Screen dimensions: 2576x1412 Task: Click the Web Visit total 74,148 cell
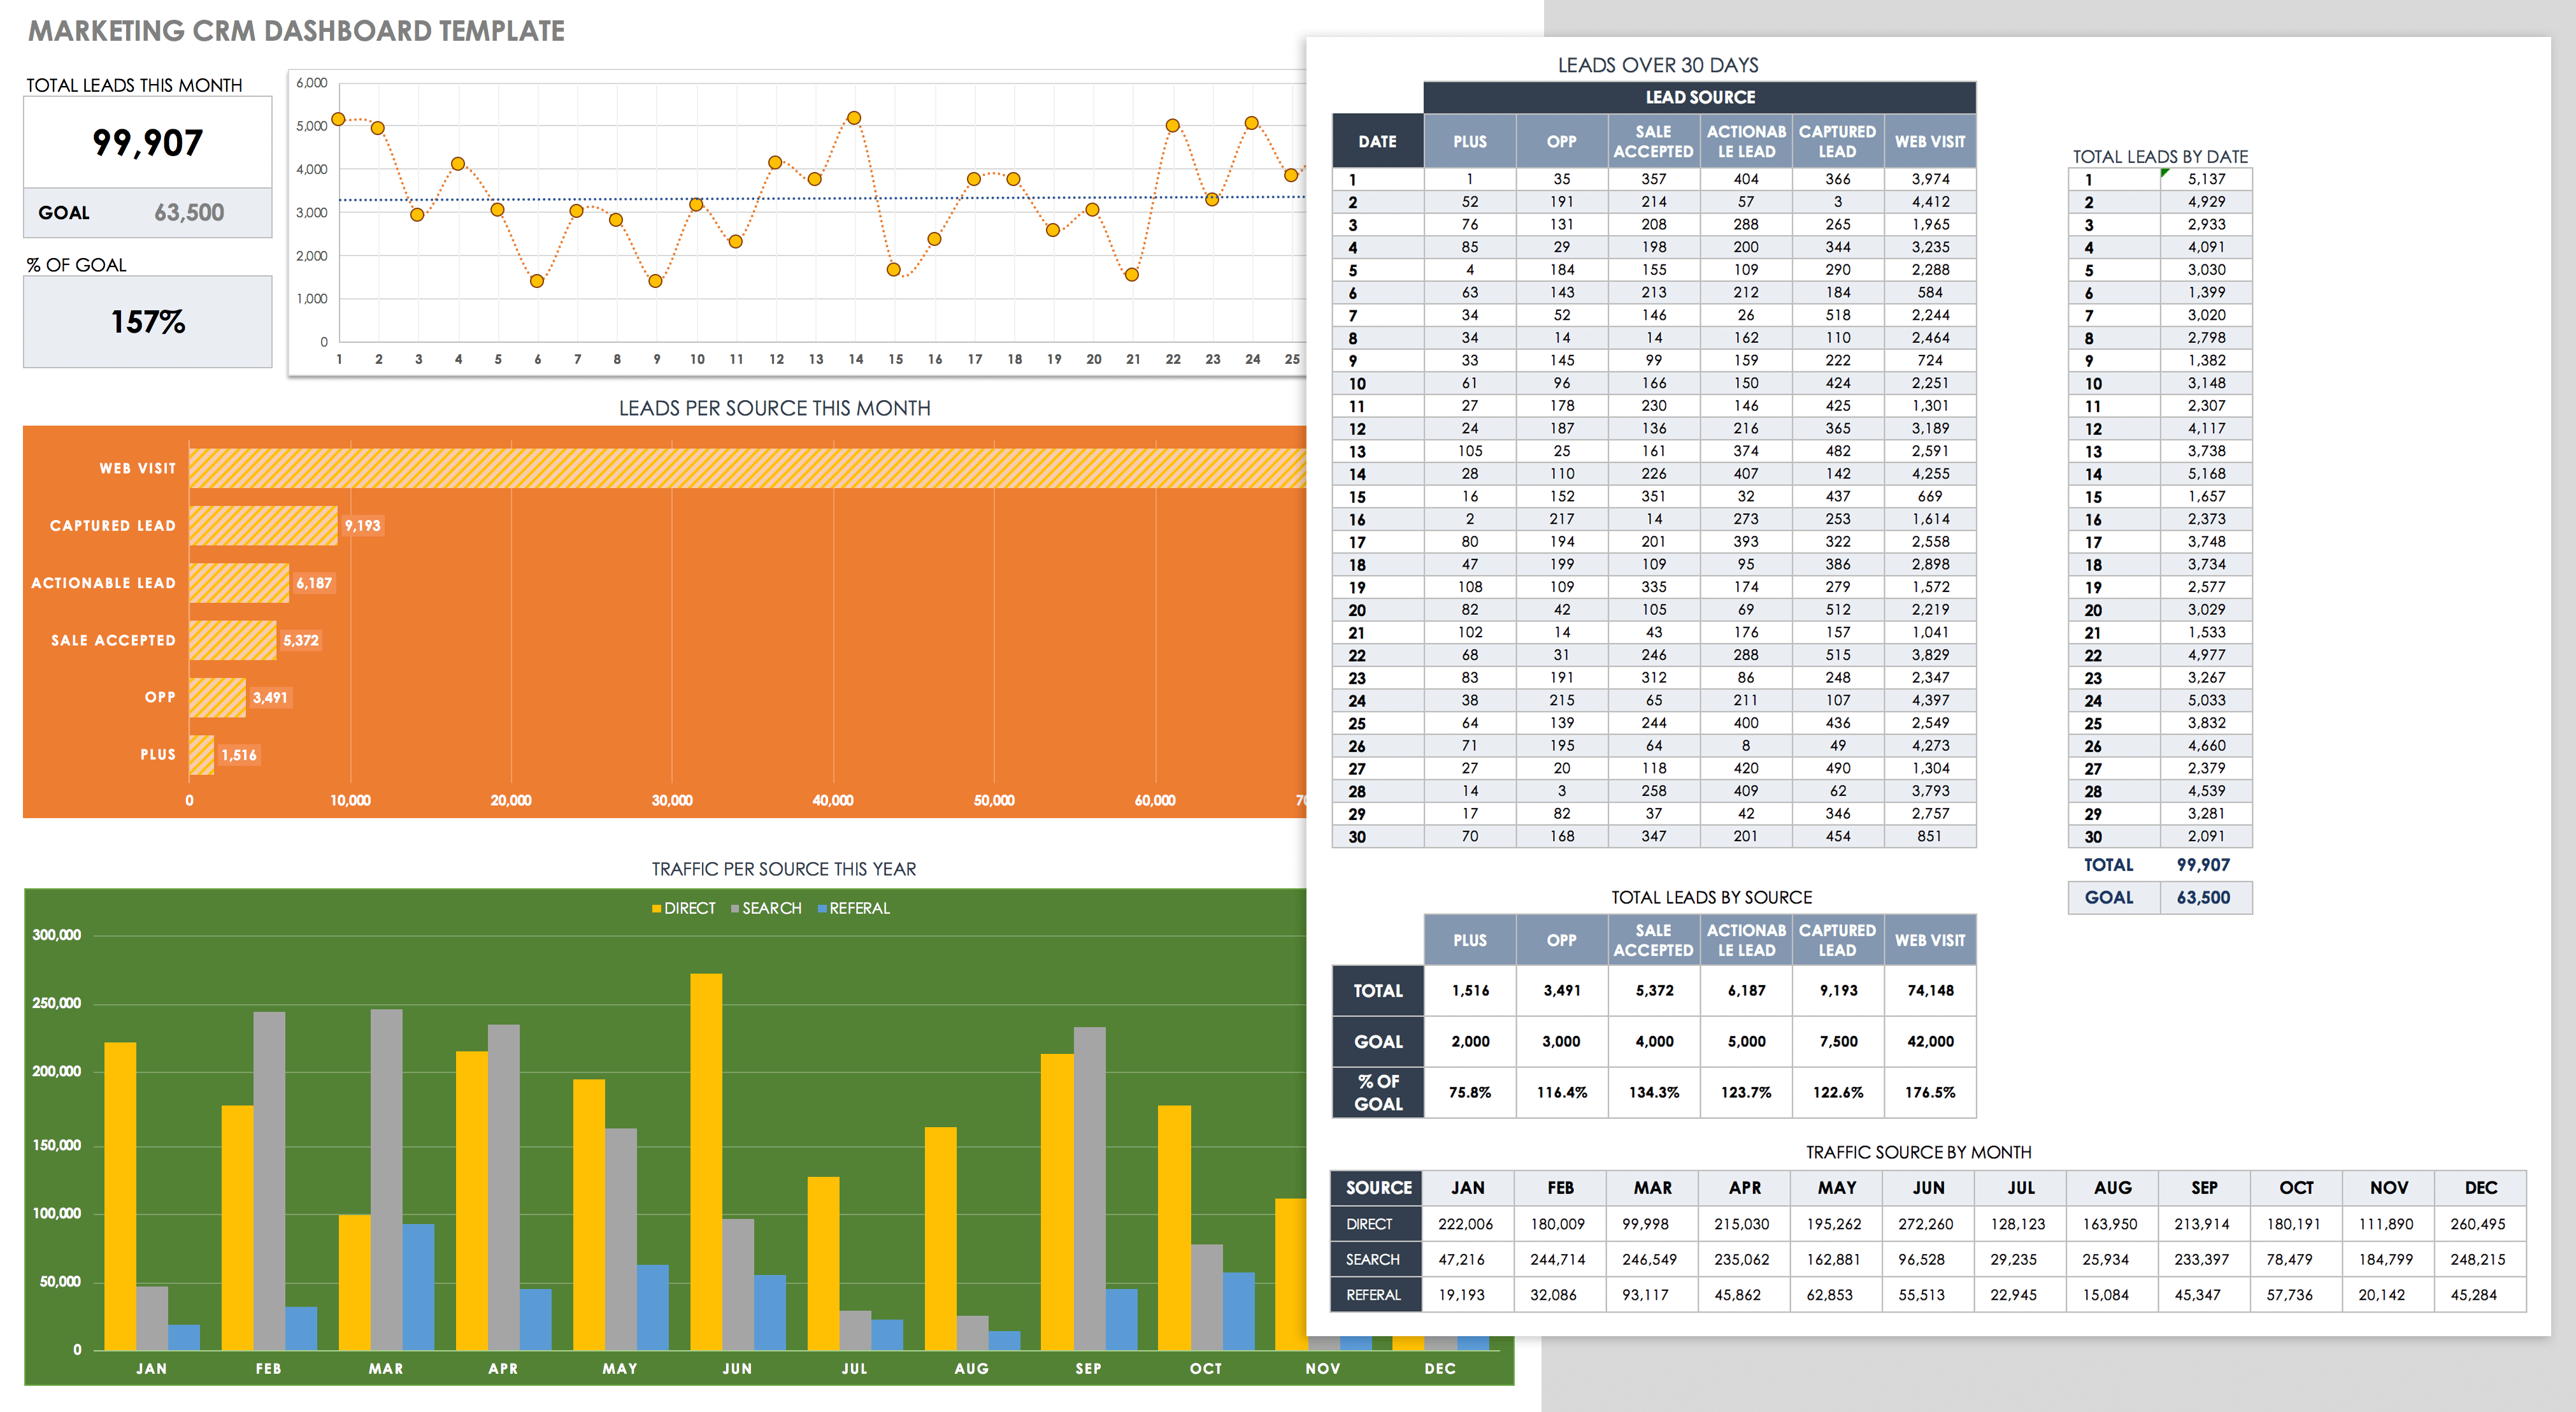(x=1929, y=991)
